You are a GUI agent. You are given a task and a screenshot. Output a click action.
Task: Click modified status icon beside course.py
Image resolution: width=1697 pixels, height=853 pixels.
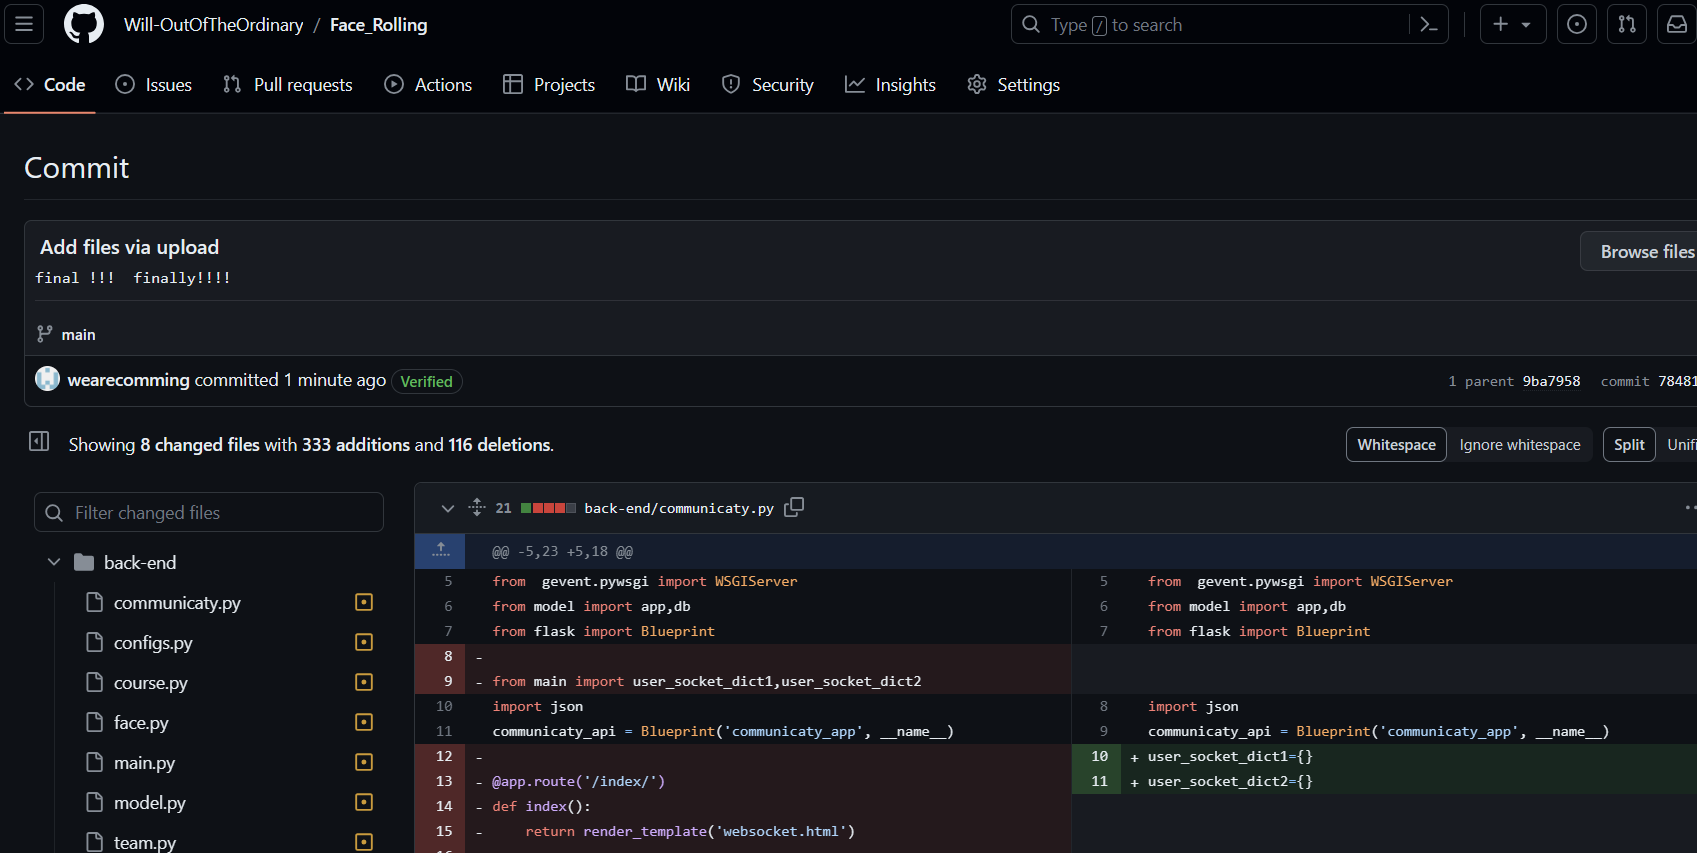(364, 682)
